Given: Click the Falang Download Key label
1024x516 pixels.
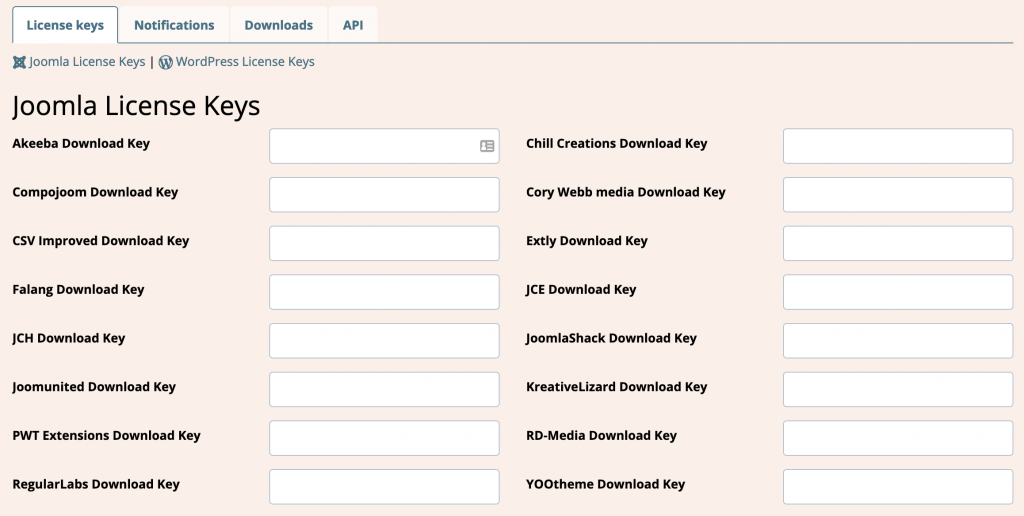Looking at the screenshot, I should tap(78, 289).
